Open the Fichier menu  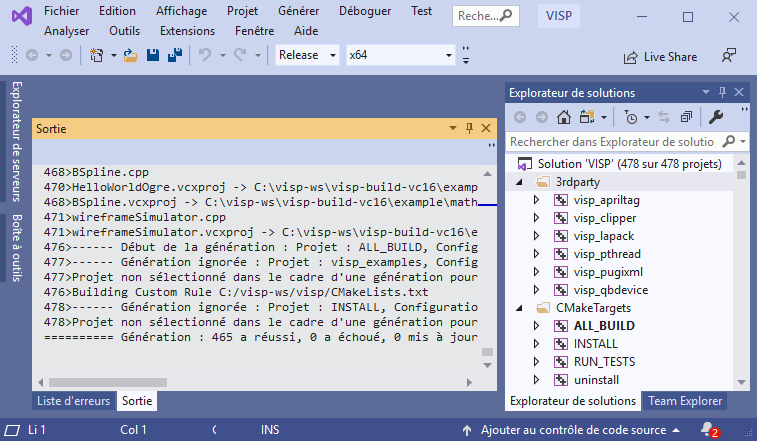coord(61,11)
